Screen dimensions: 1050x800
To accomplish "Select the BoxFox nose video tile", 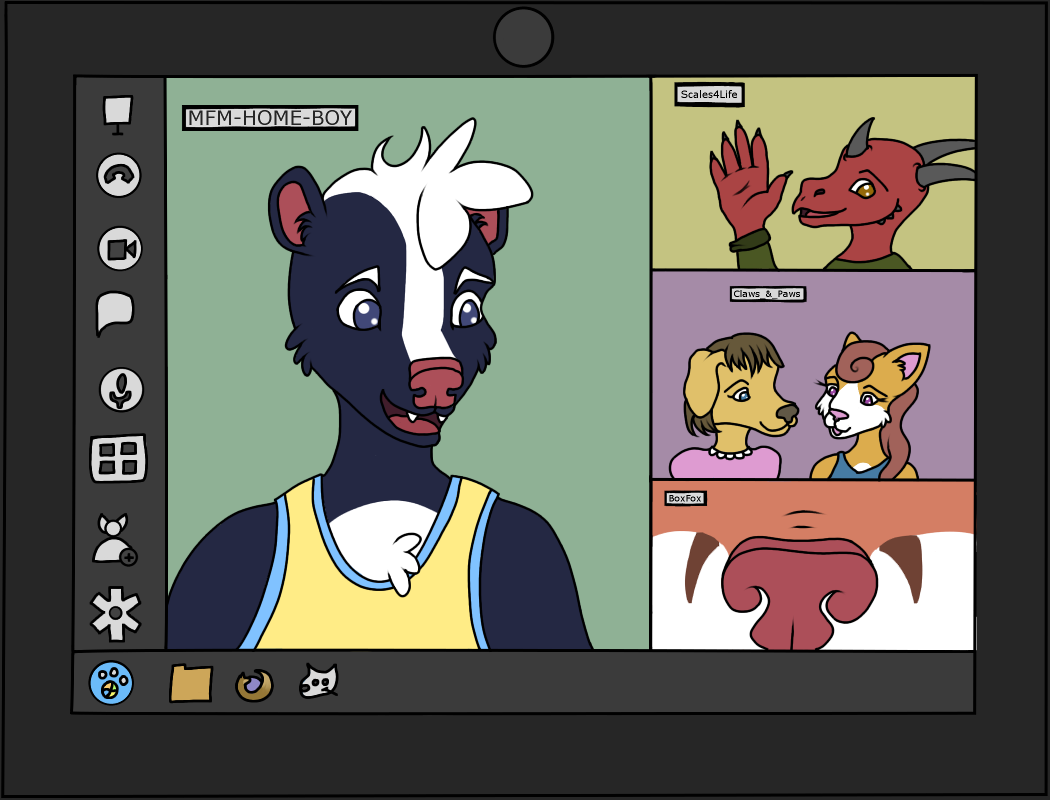I will point(814,566).
